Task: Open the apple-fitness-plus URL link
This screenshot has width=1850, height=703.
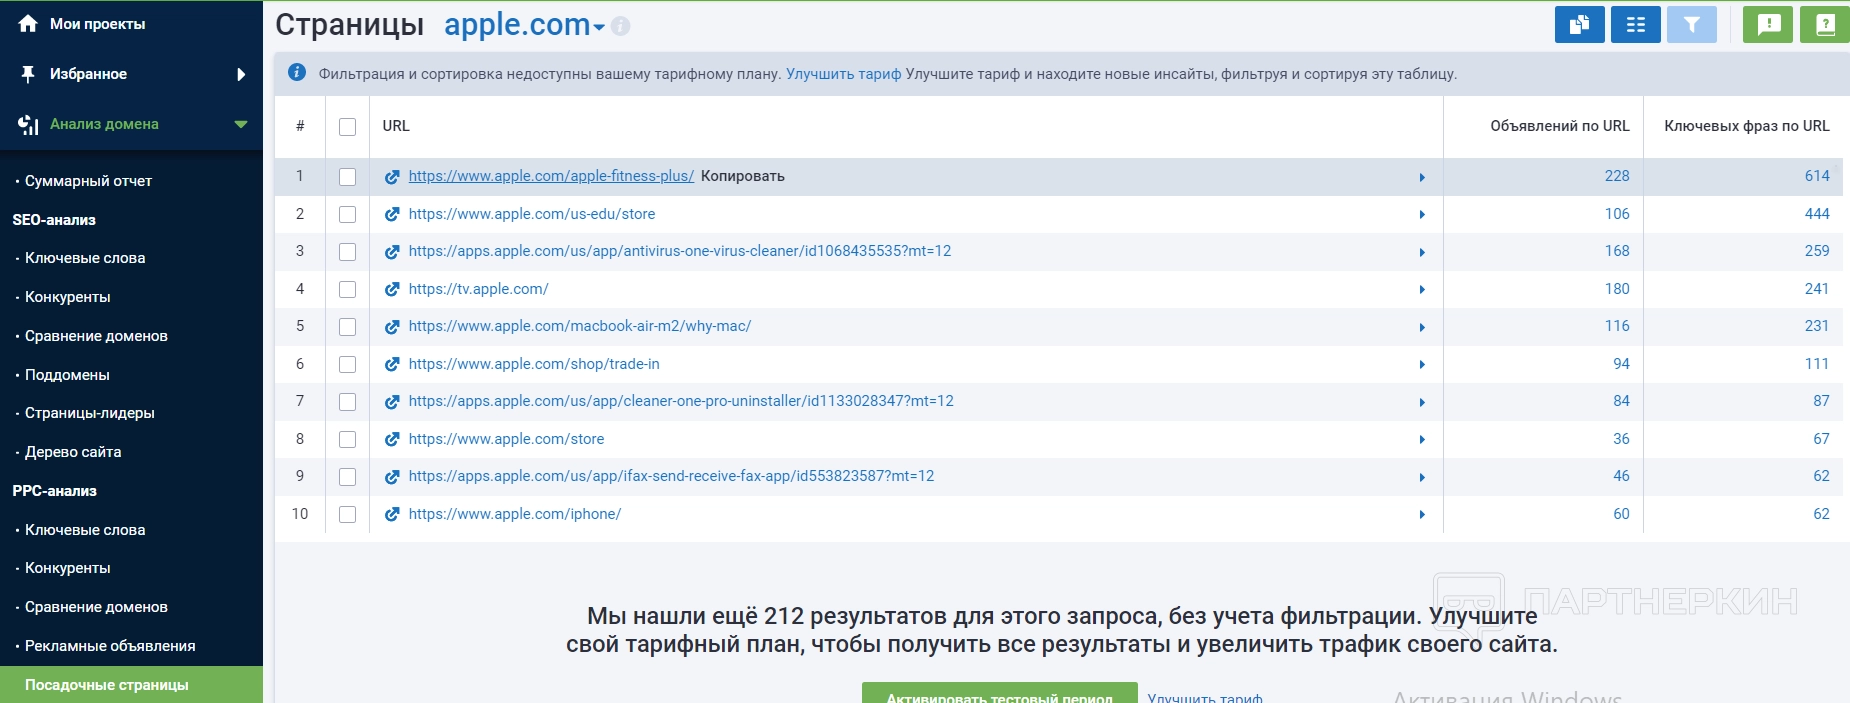Action: [x=551, y=176]
